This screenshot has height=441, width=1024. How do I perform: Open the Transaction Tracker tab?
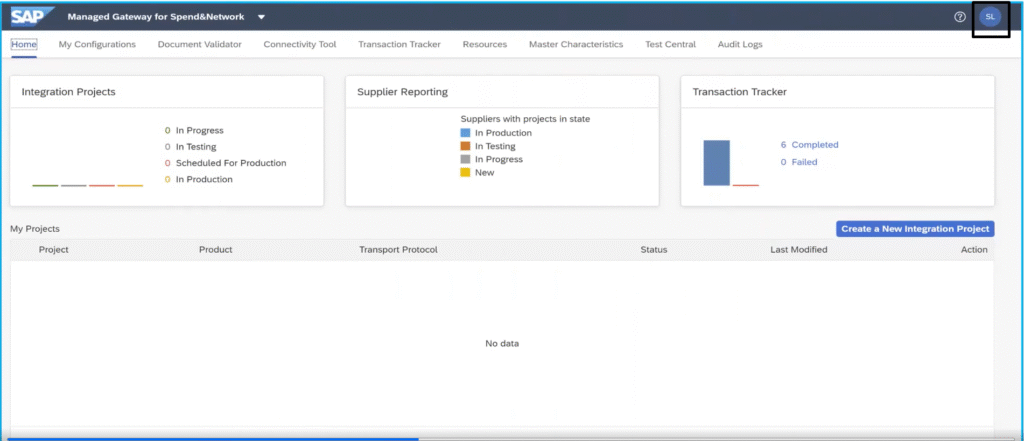coord(400,44)
